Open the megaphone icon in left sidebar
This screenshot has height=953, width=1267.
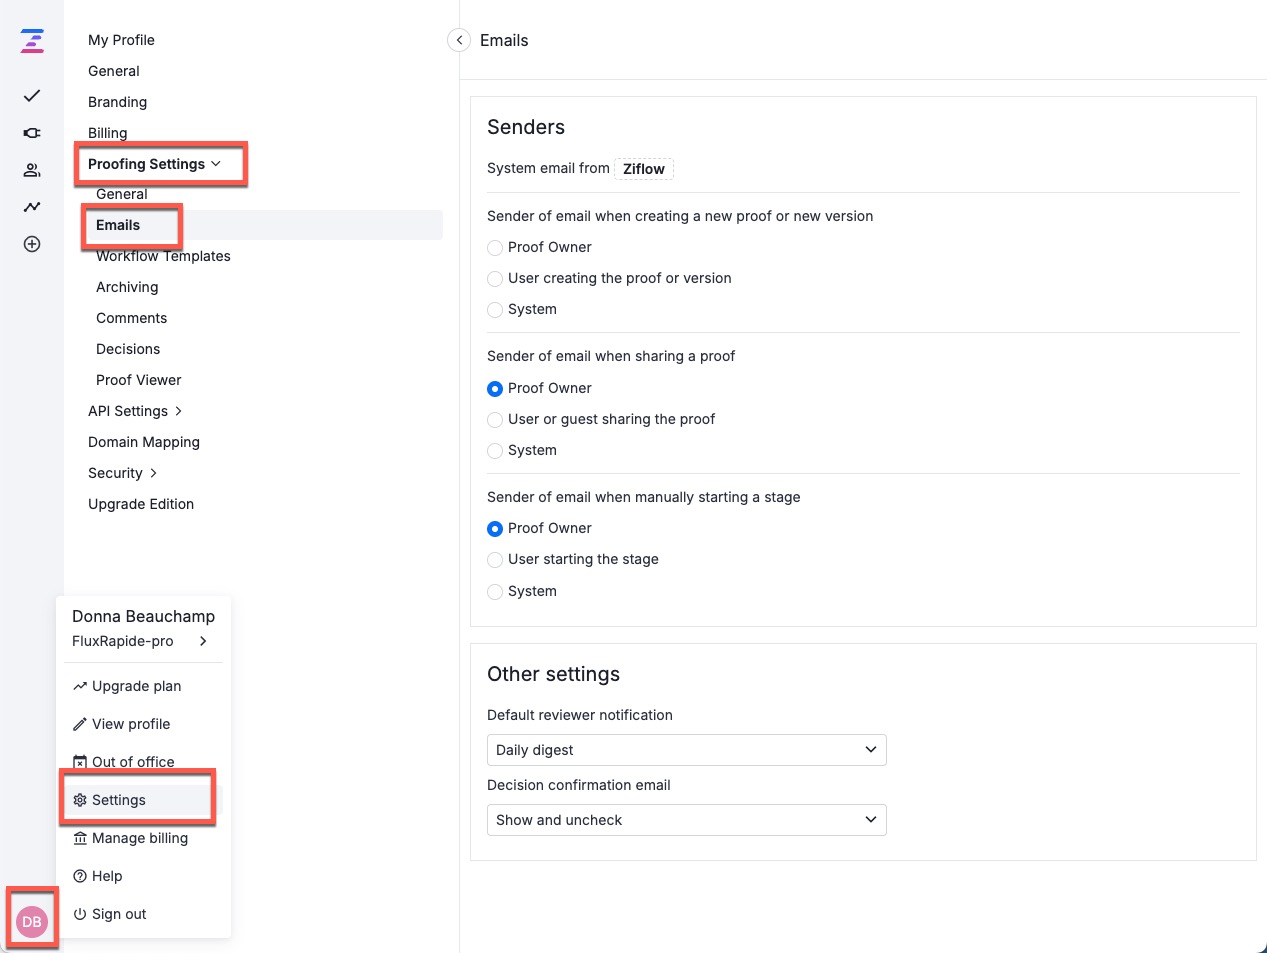tap(32, 133)
